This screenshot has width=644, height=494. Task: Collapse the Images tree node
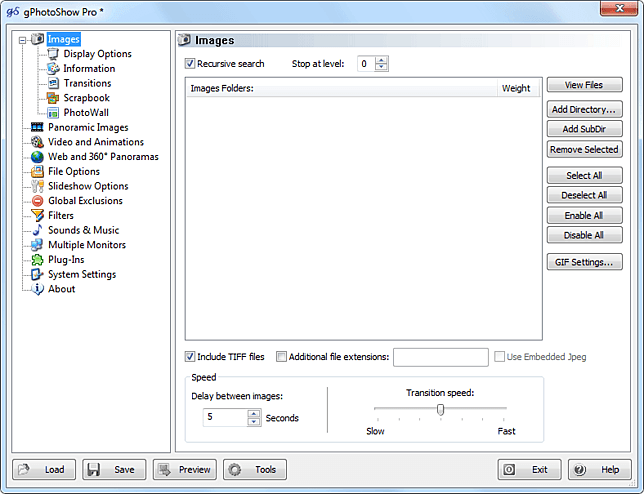coord(23,40)
